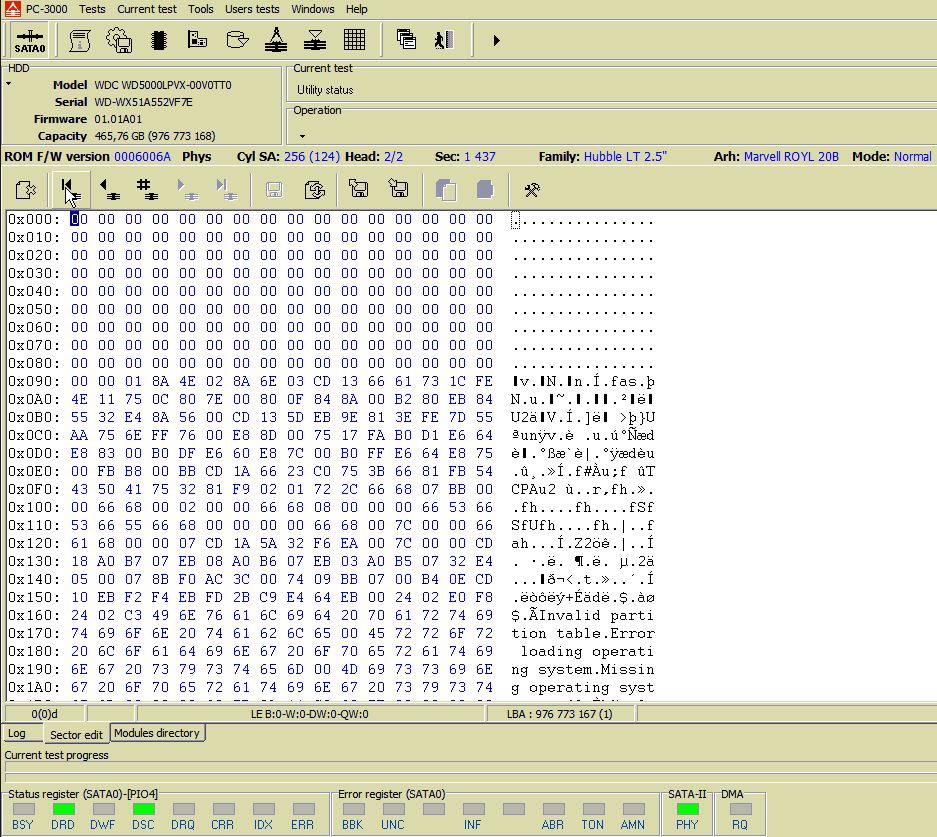This screenshot has height=837, width=937.
Task: Click the LBA : 976 773 167 (1) status field
Action: (559, 714)
